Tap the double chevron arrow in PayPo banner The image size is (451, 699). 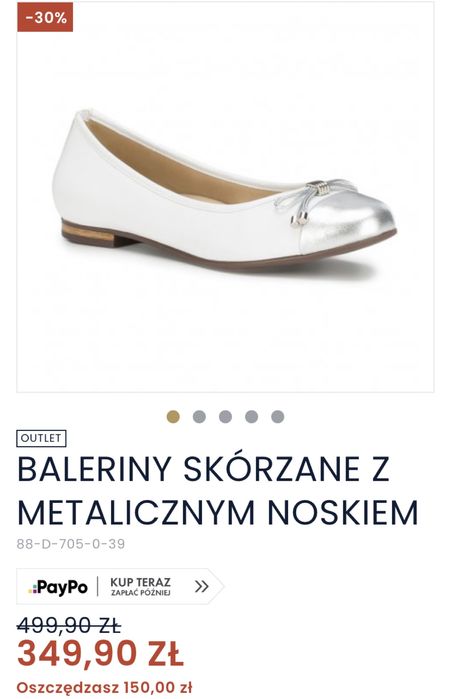click(x=201, y=587)
